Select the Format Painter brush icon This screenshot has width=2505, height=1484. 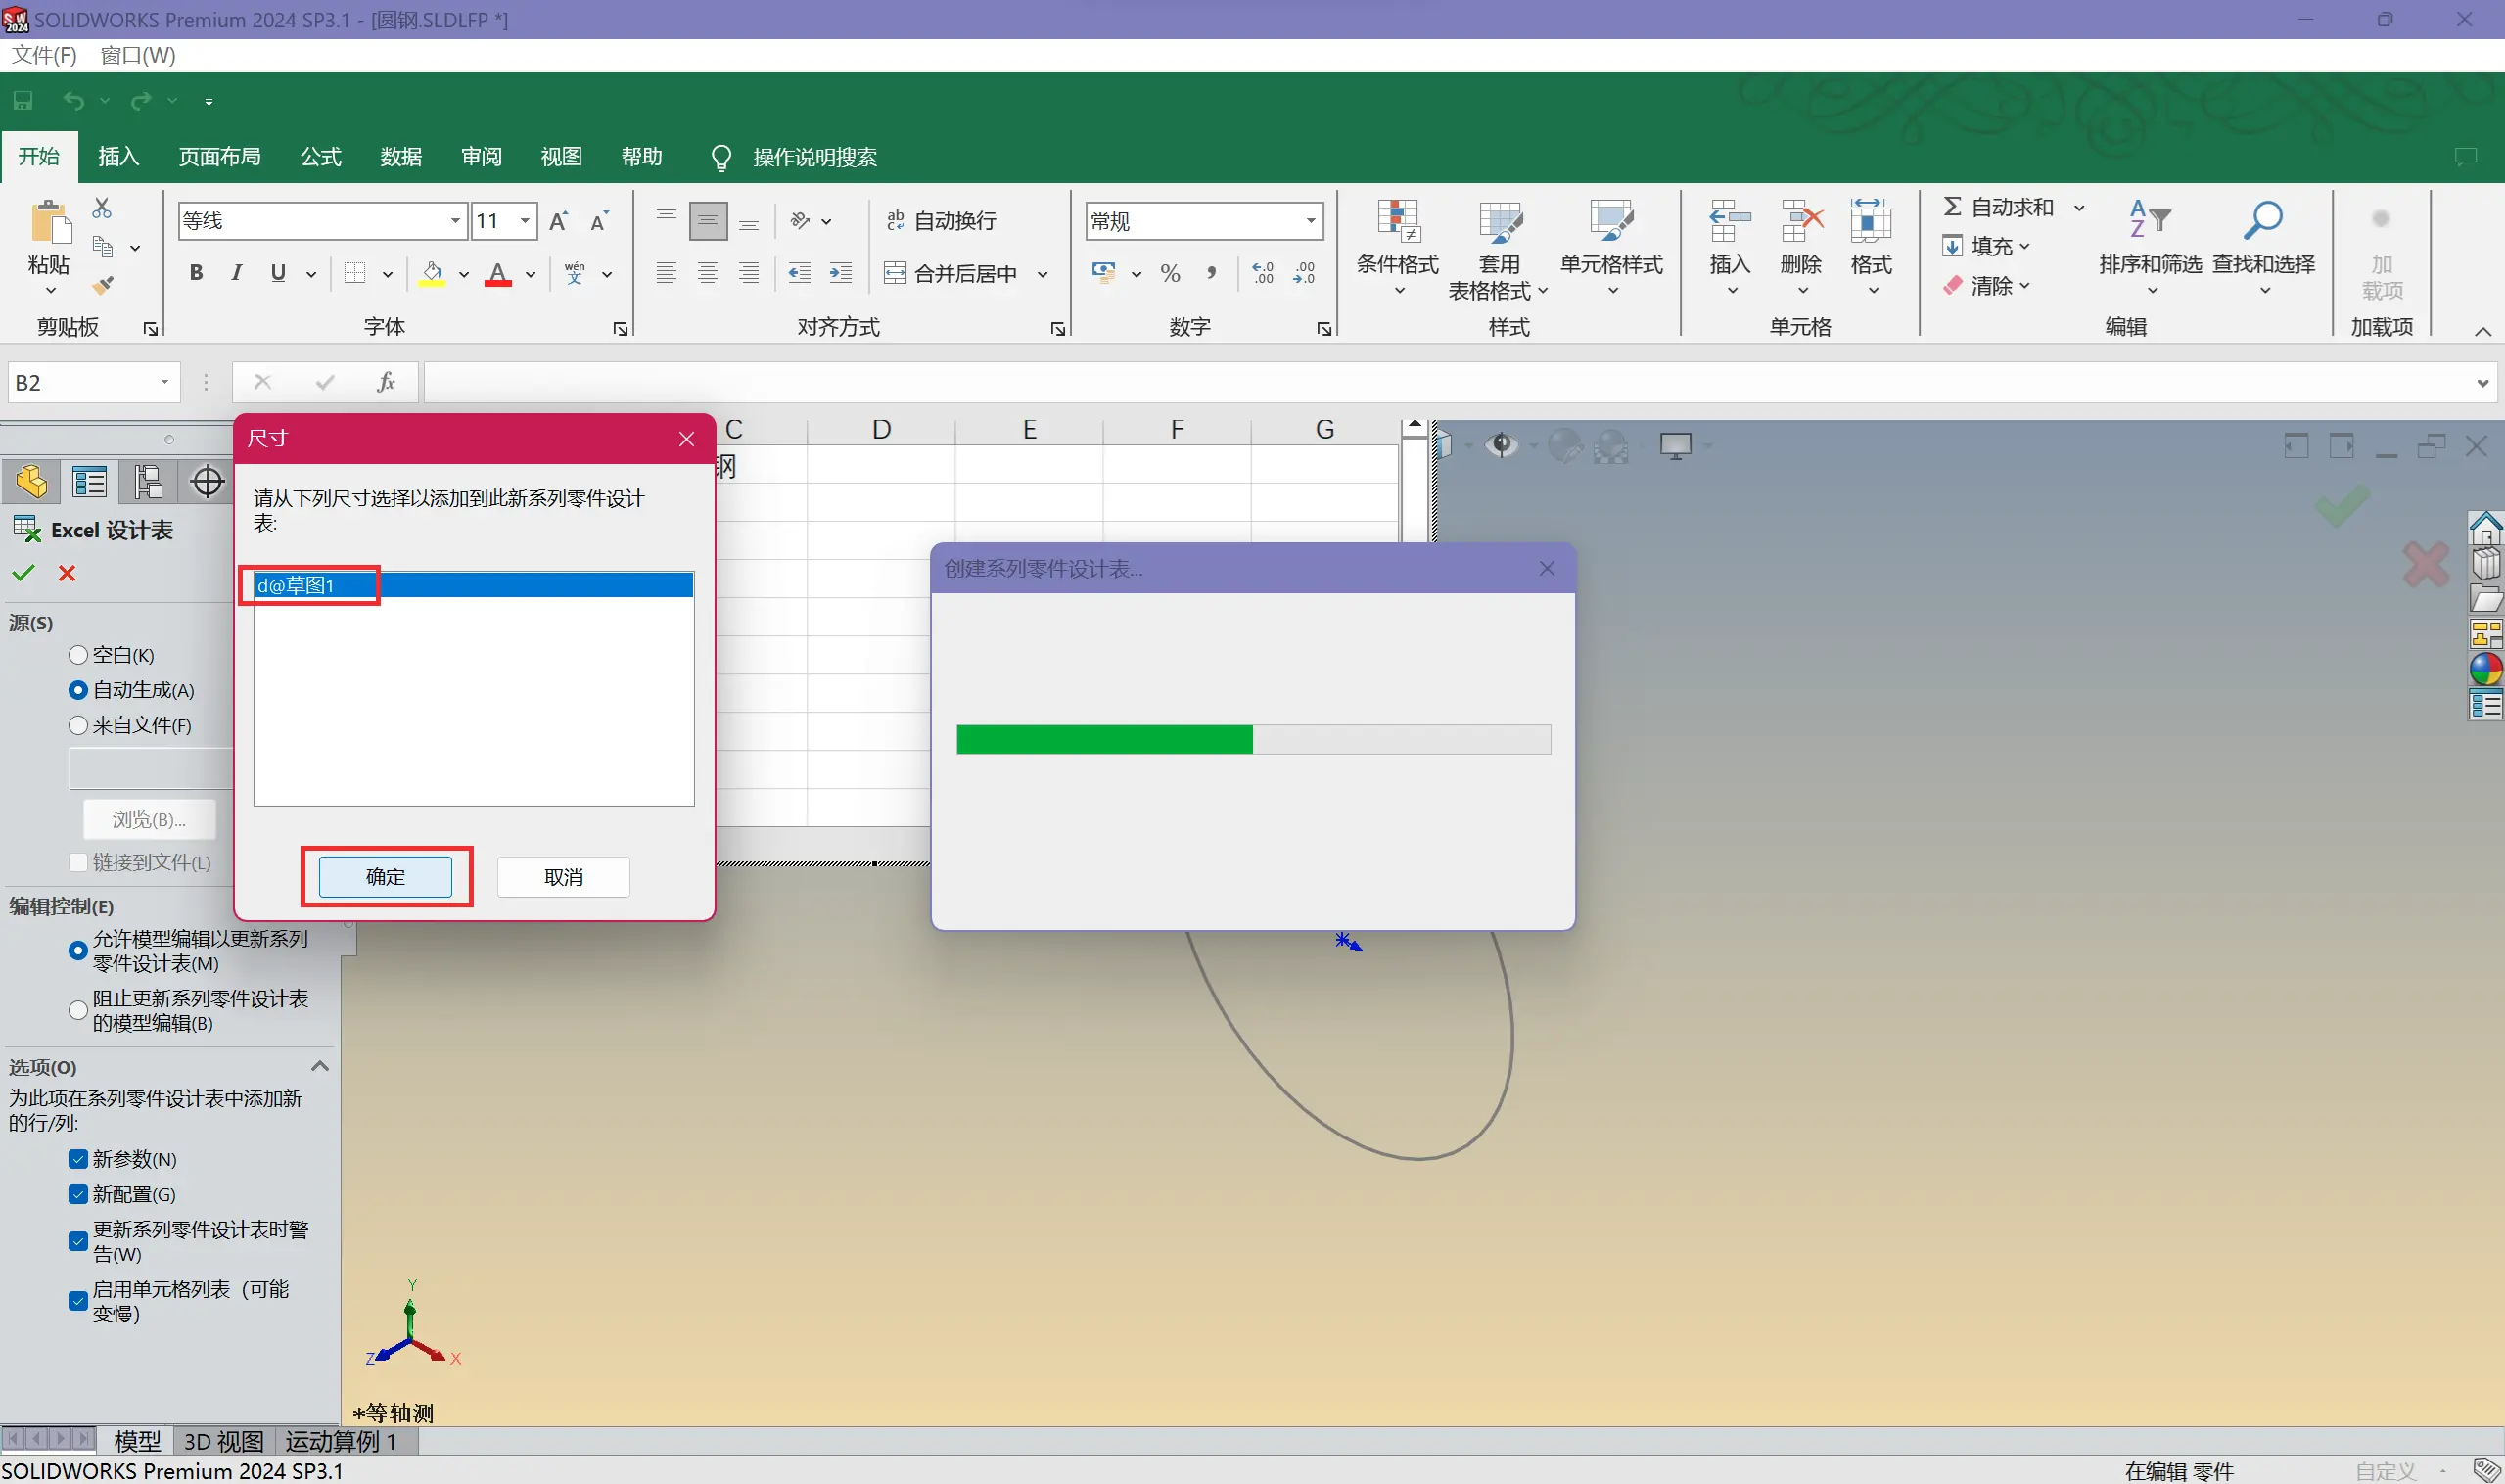(102, 286)
